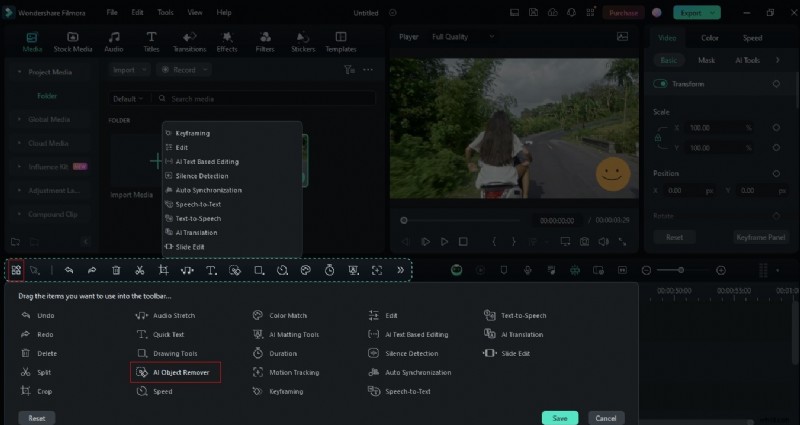800x425 pixels.
Task: Click the Save button
Action: [x=559, y=417]
